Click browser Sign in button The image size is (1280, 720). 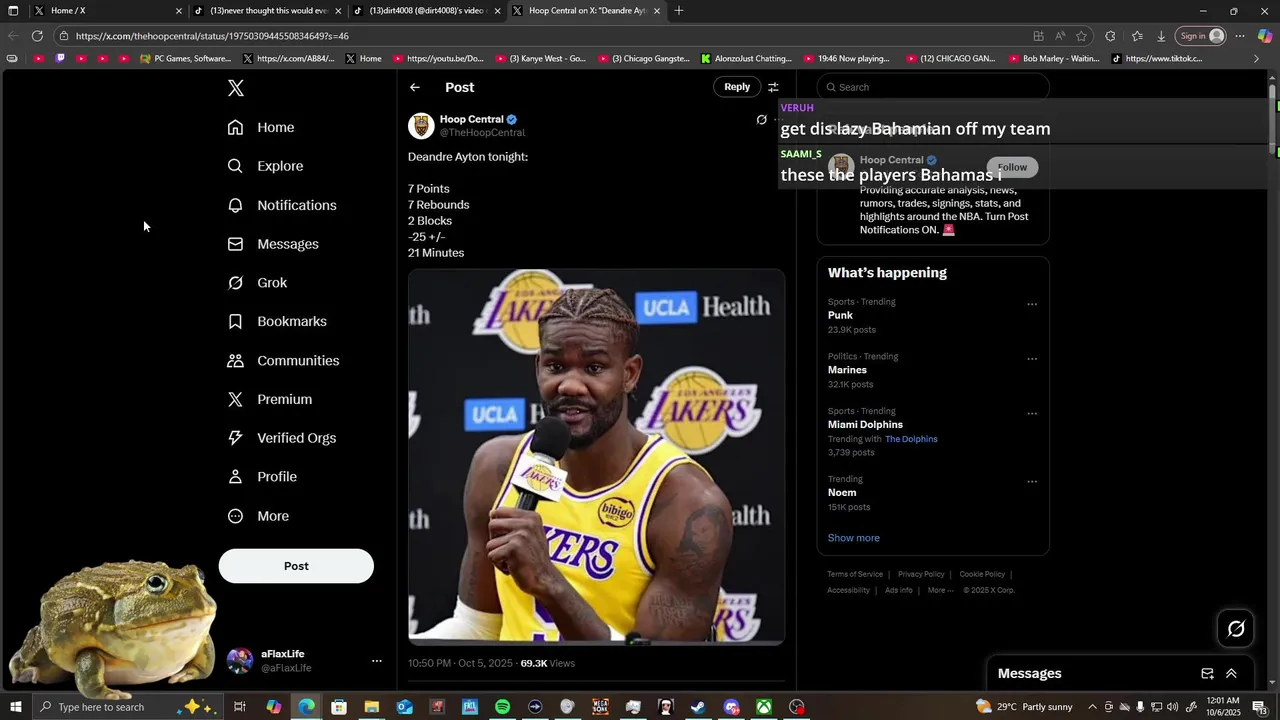(1201, 36)
